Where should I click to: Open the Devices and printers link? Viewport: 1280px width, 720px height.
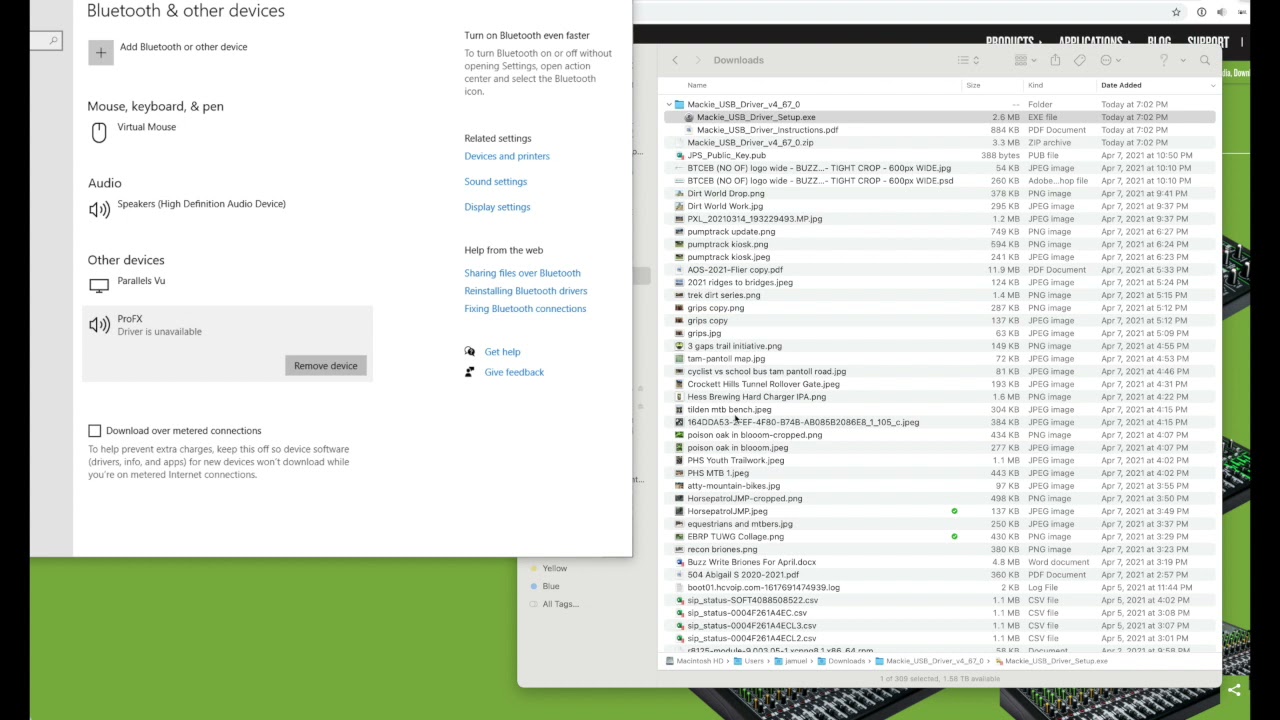point(507,156)
